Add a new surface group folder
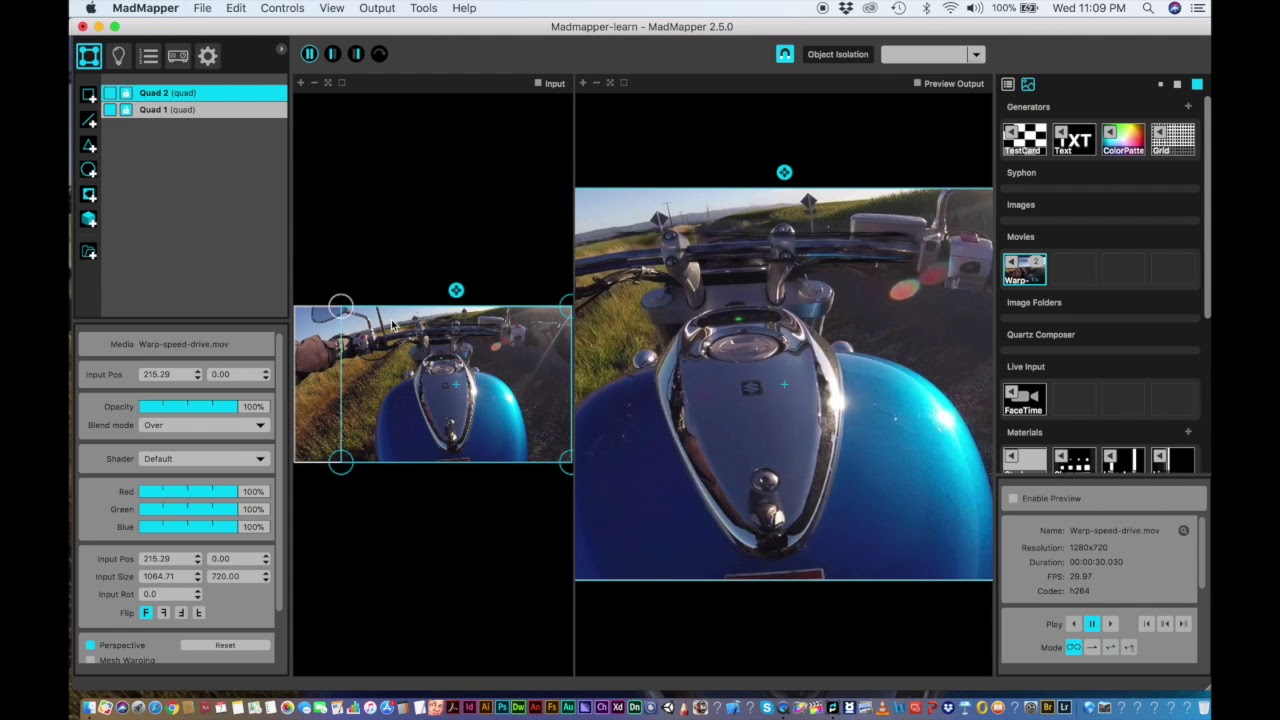 [89, 252]
